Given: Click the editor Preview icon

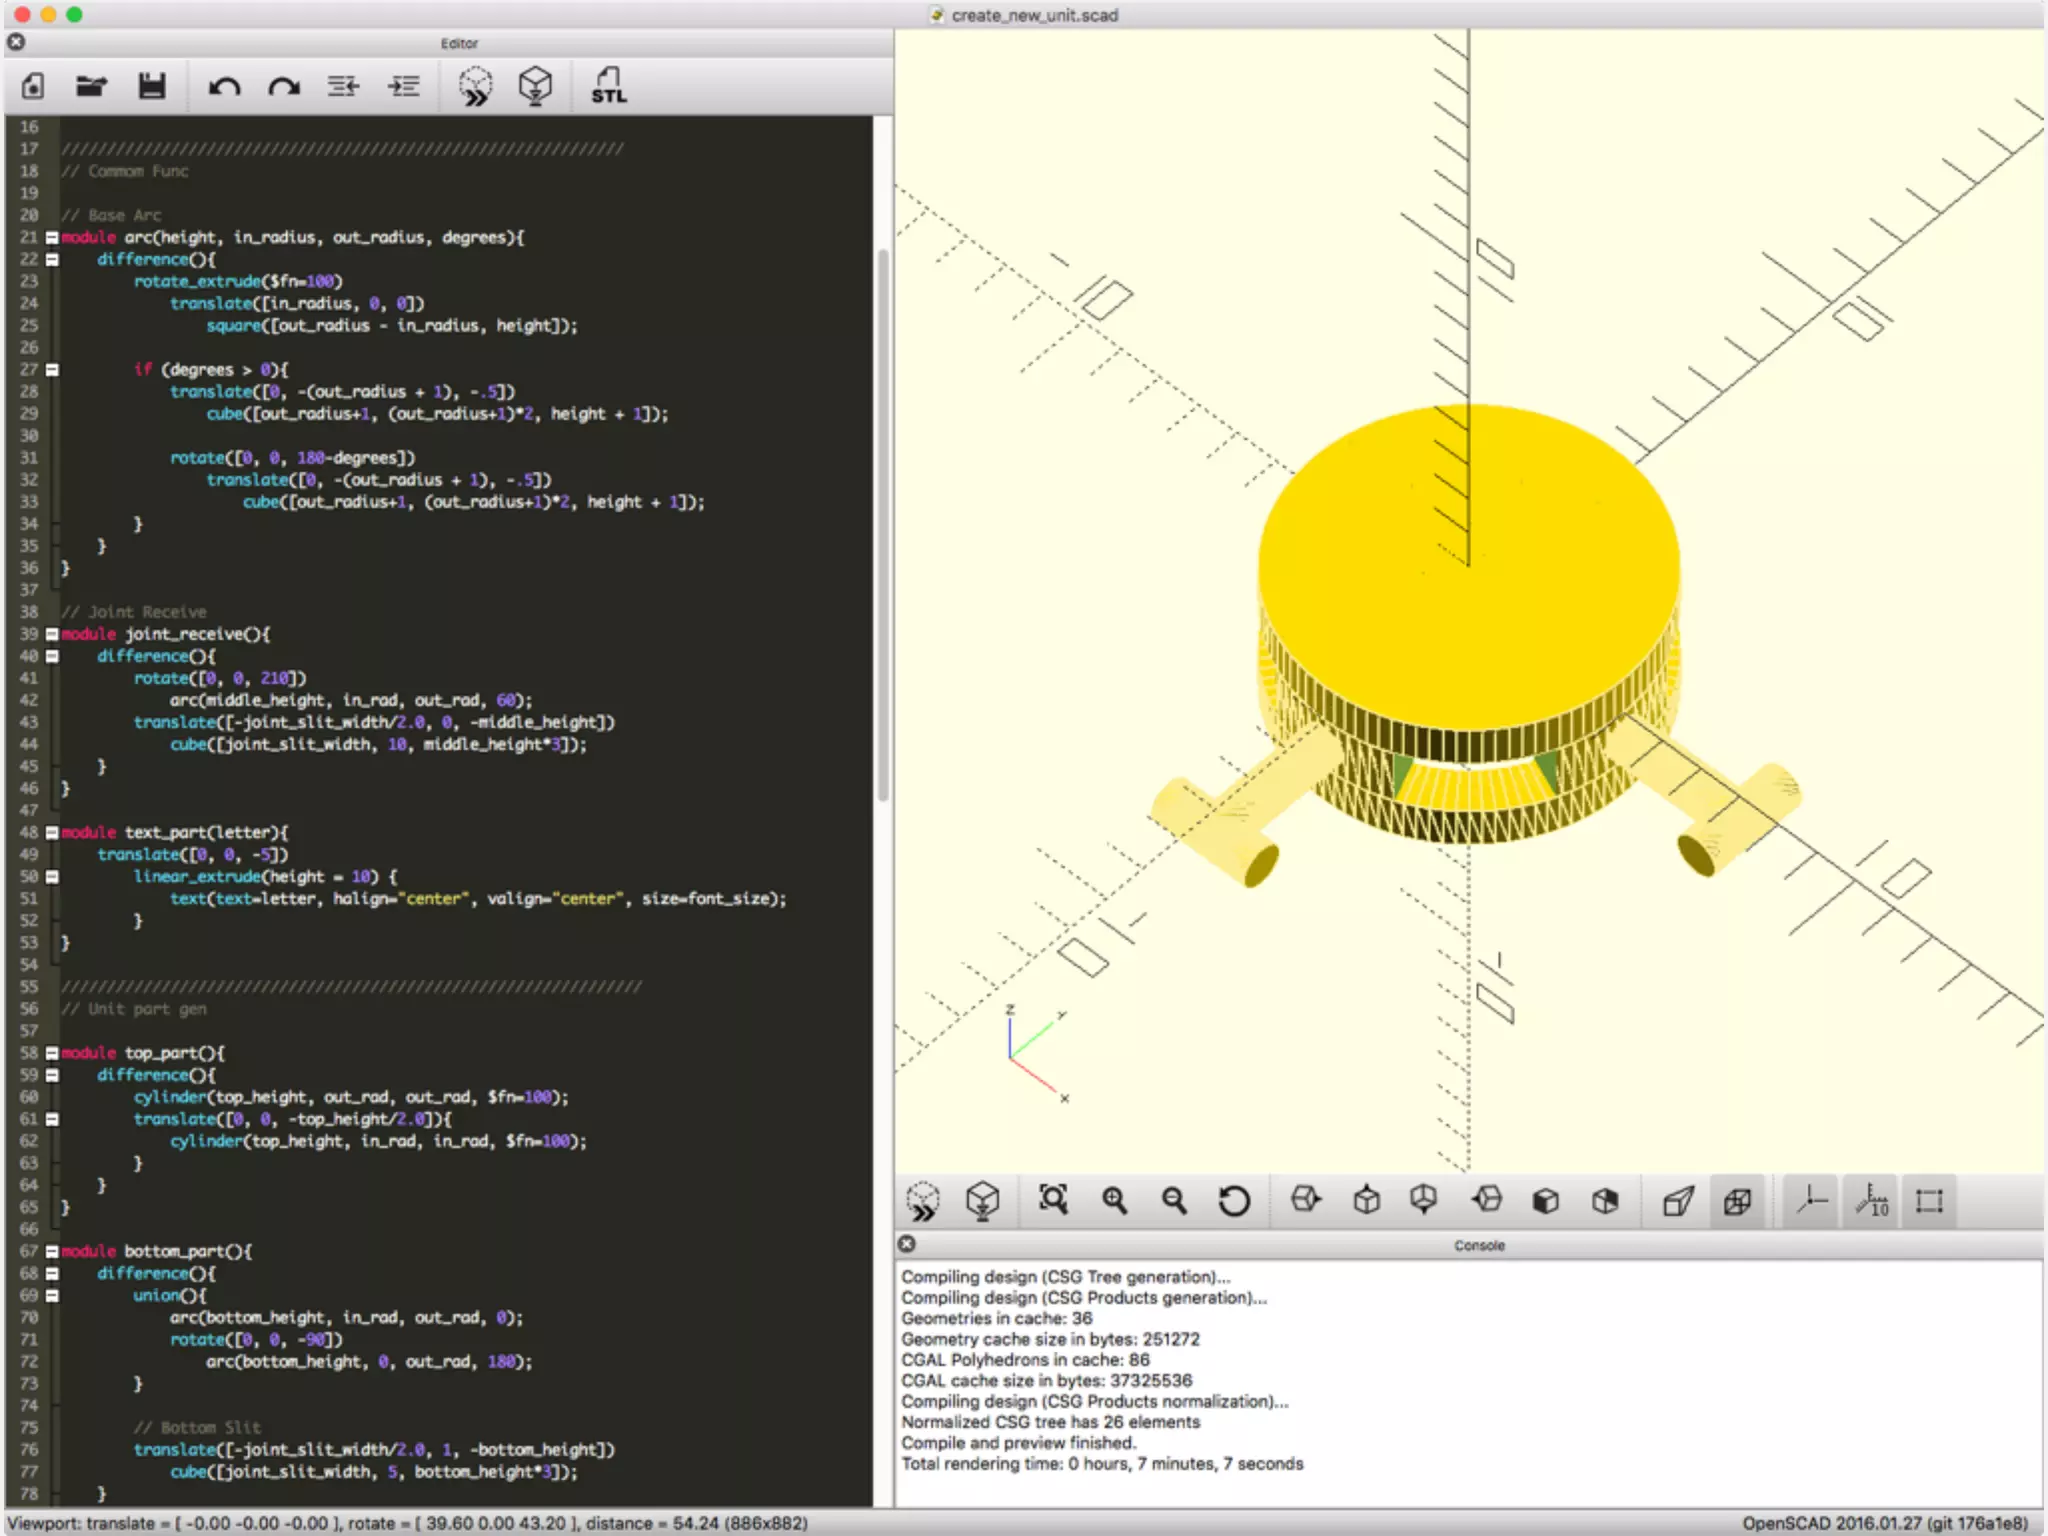Looking at the screenshot, I should [x=475, y=86].
